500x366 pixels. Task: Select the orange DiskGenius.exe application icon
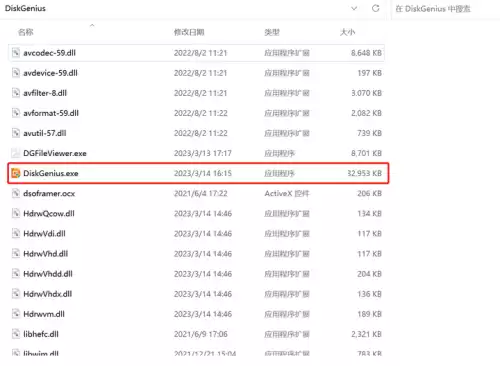(x=16, y=173)
